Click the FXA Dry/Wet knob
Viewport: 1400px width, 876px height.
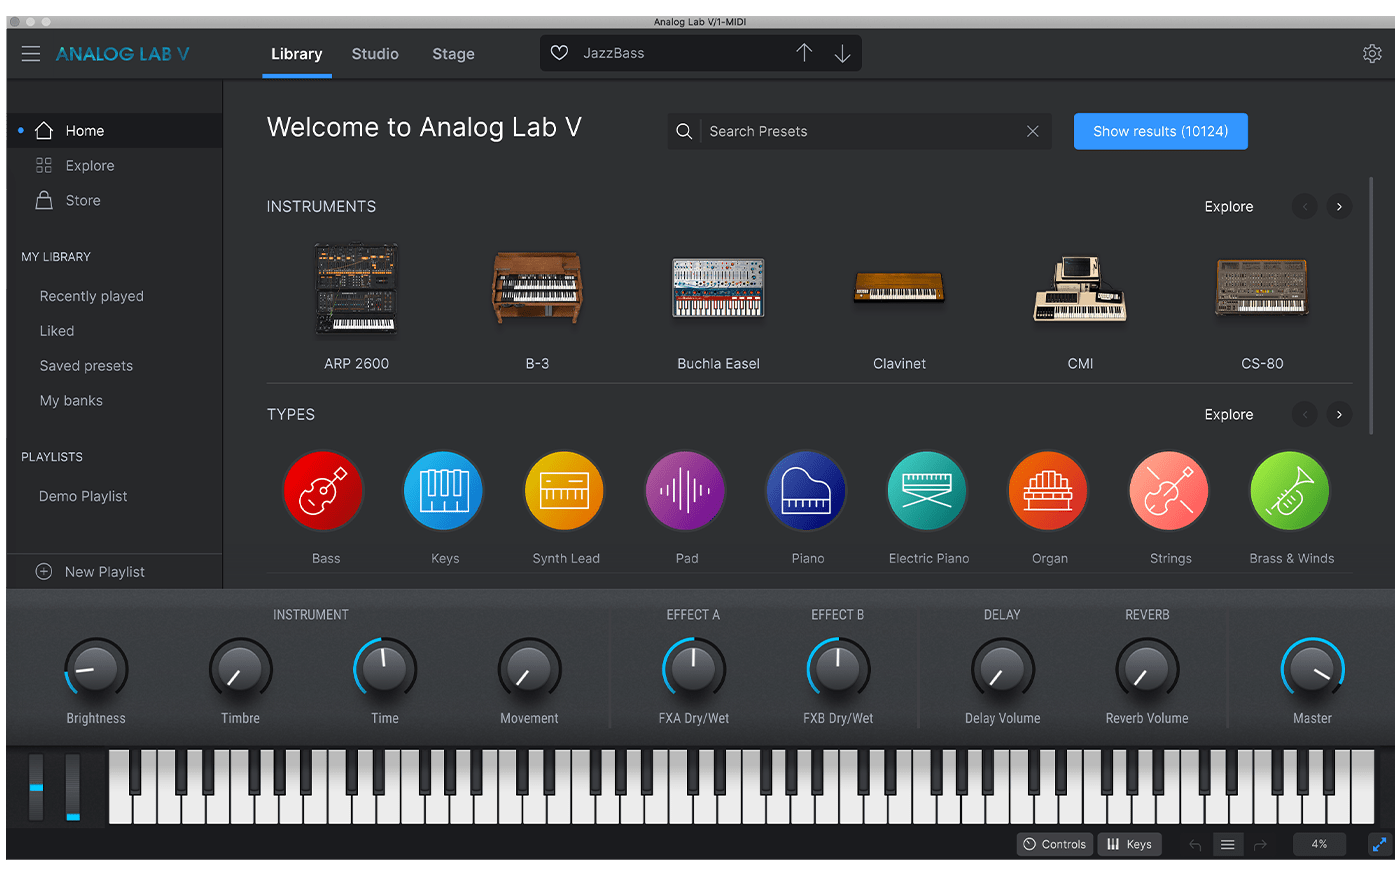pos(694,669)
